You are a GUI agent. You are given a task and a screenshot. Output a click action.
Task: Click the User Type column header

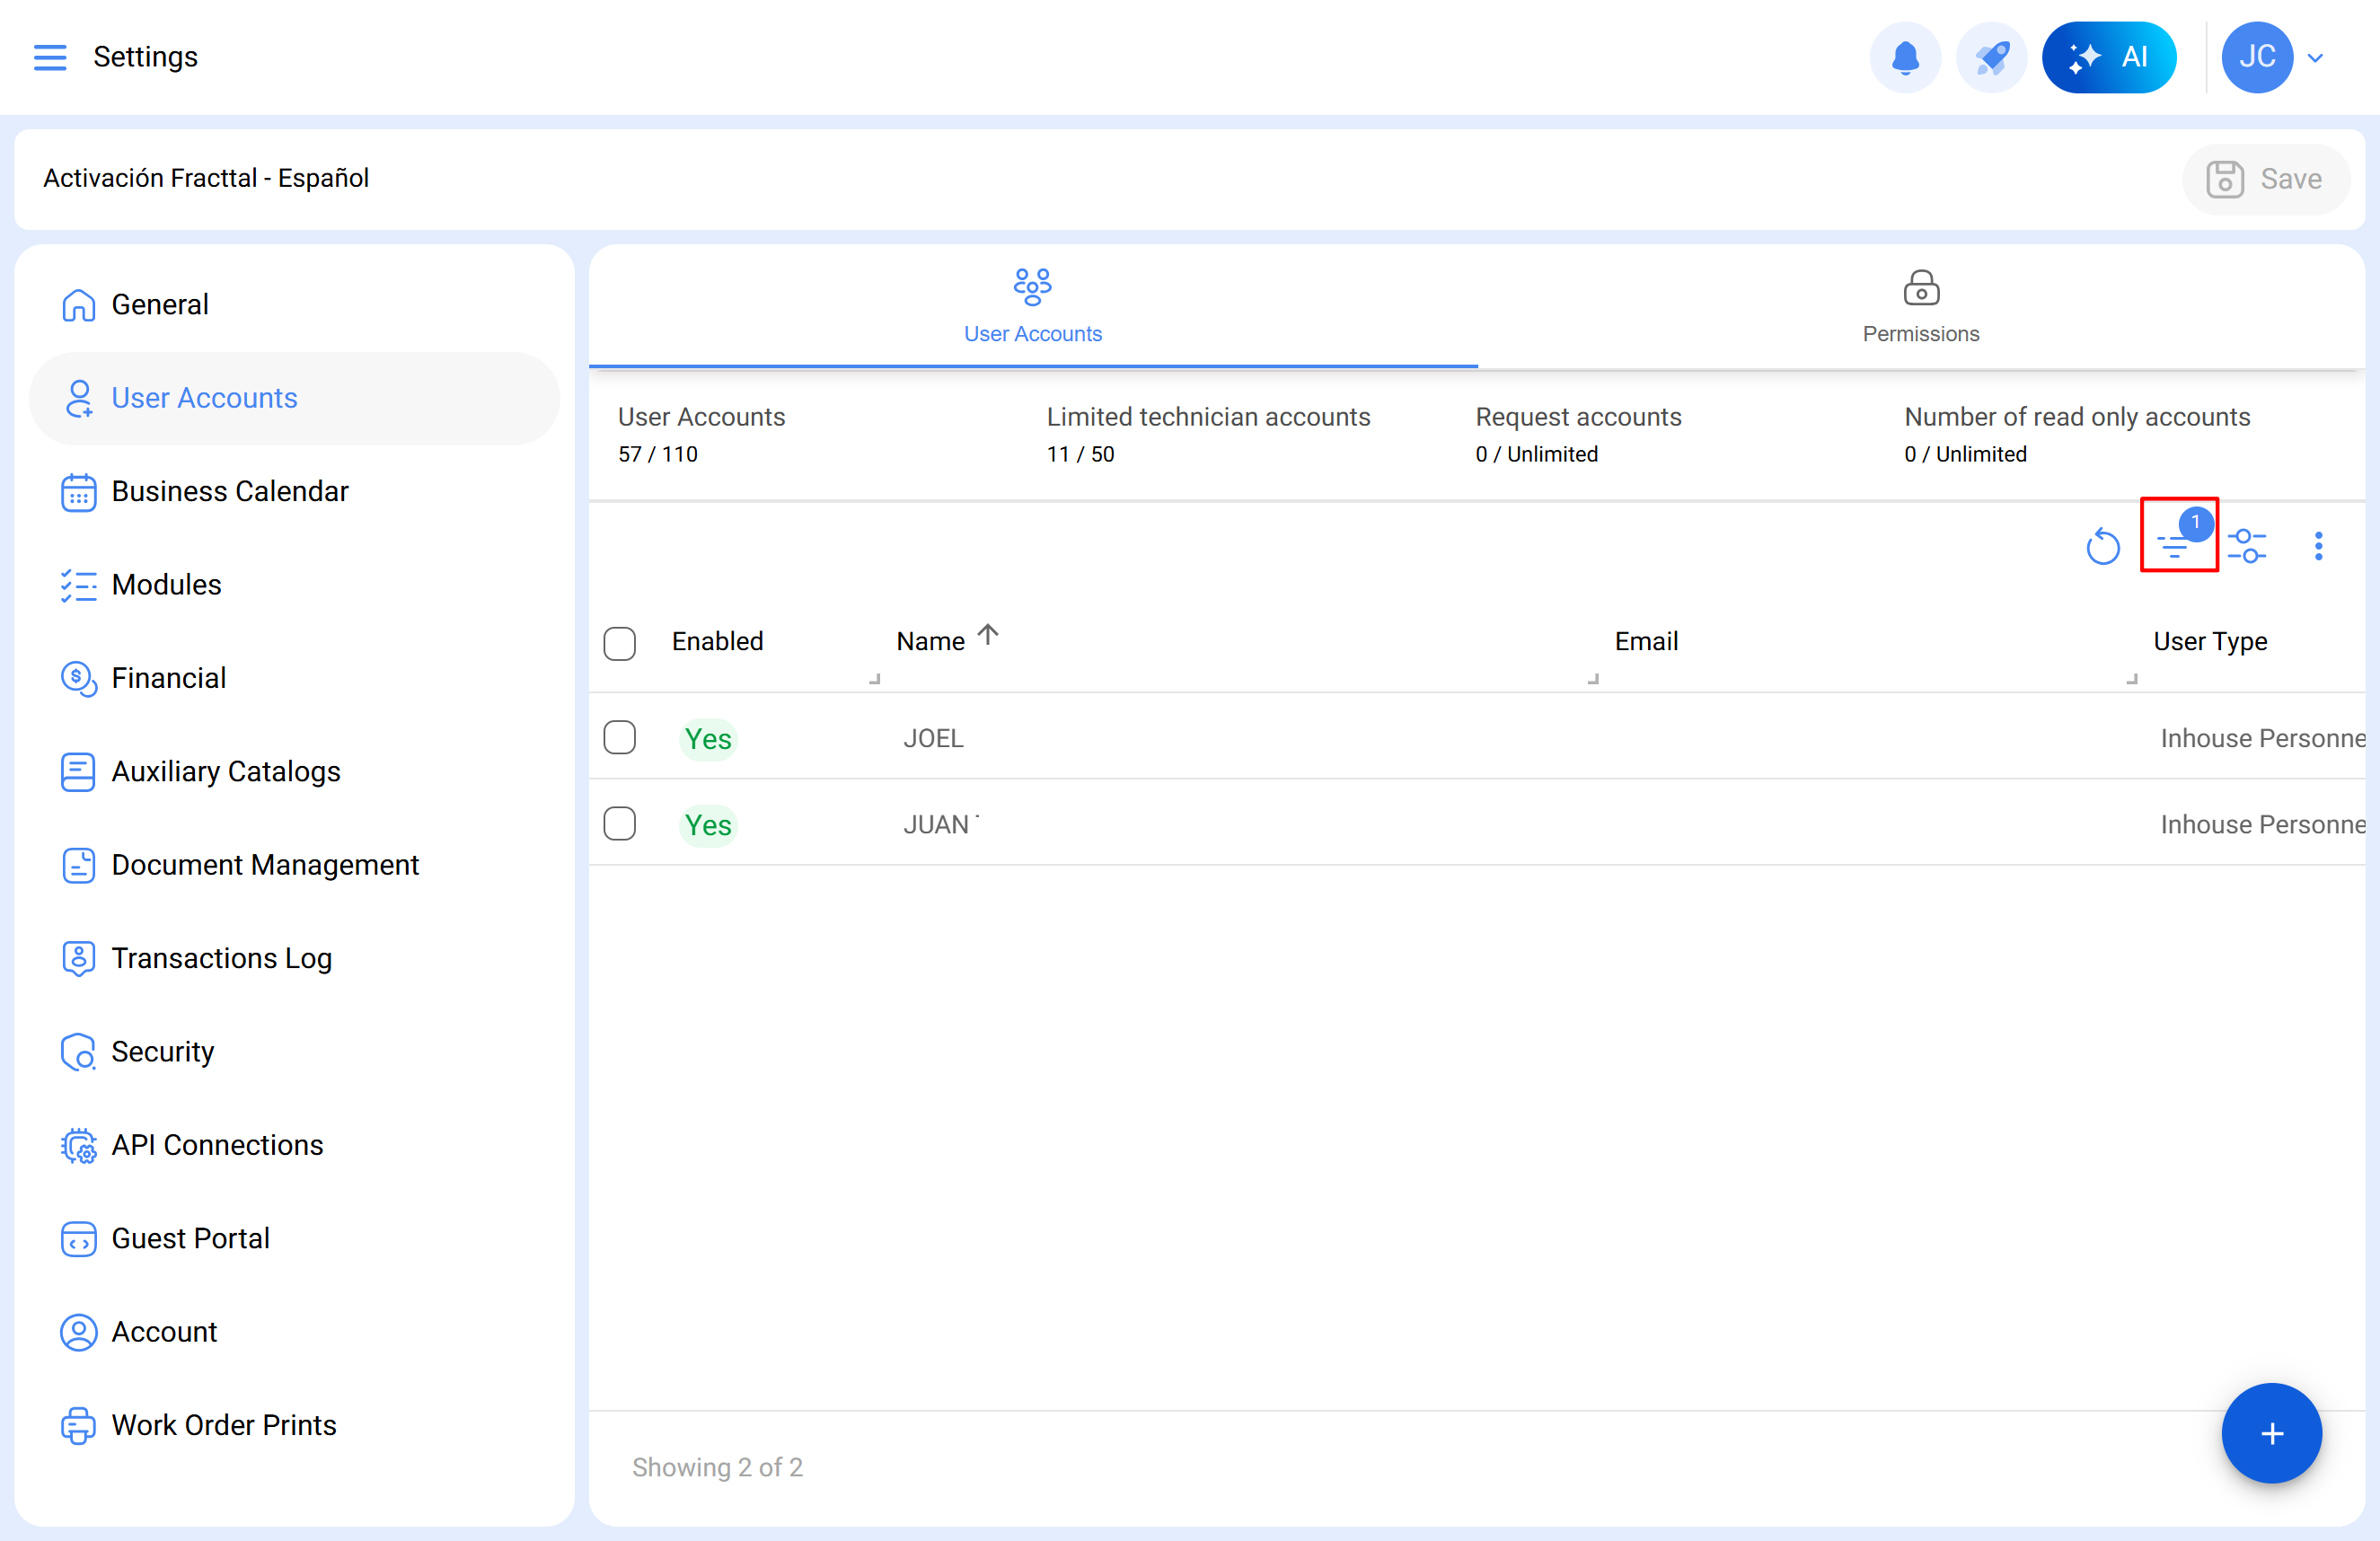pyautogui.click(x=2209, y=641)
